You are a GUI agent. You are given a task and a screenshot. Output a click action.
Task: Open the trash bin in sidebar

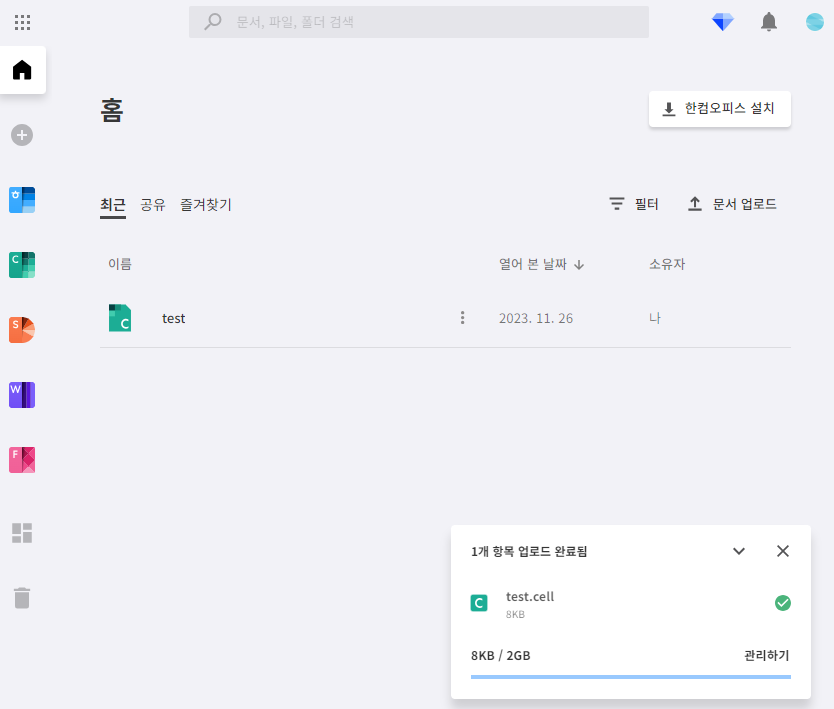[22, 598]
